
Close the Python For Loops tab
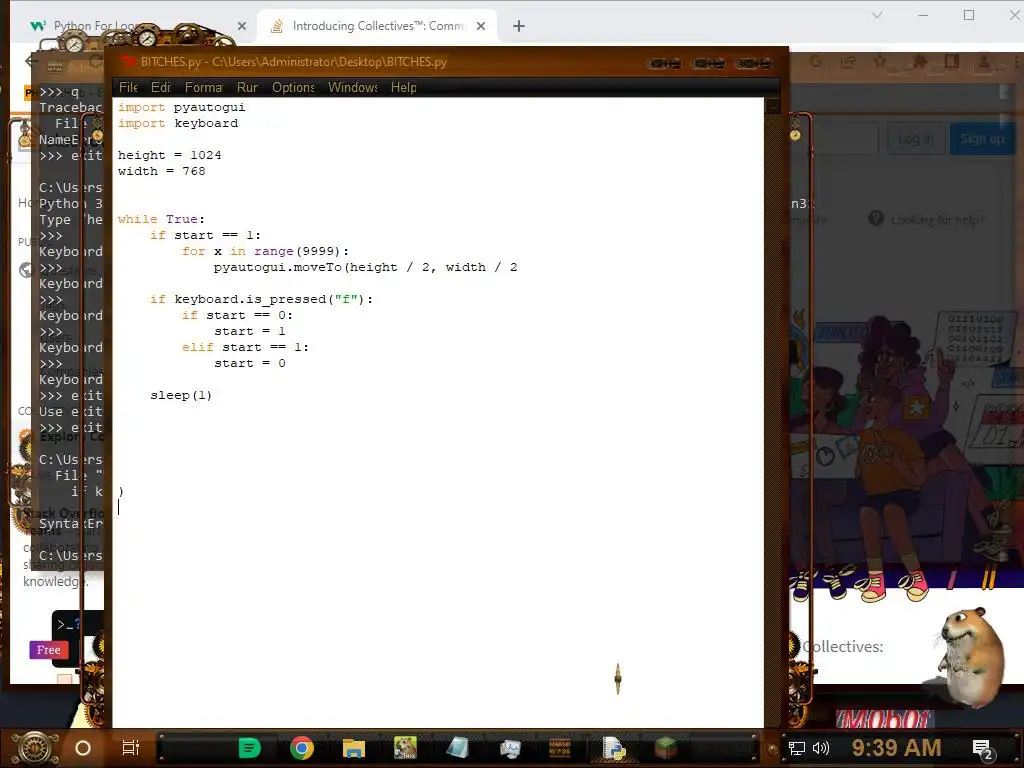[x=242, y=26]
